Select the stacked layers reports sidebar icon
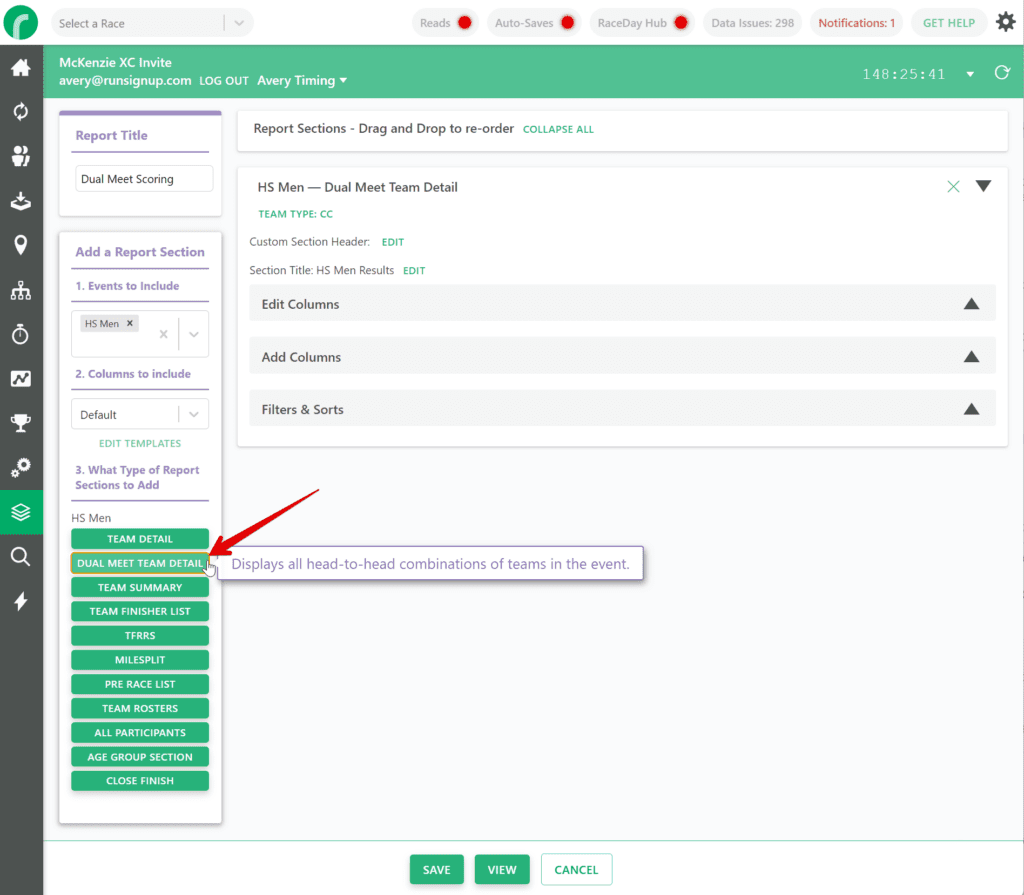The height and width of the screenshot is (895, 1024). point(21,512)
